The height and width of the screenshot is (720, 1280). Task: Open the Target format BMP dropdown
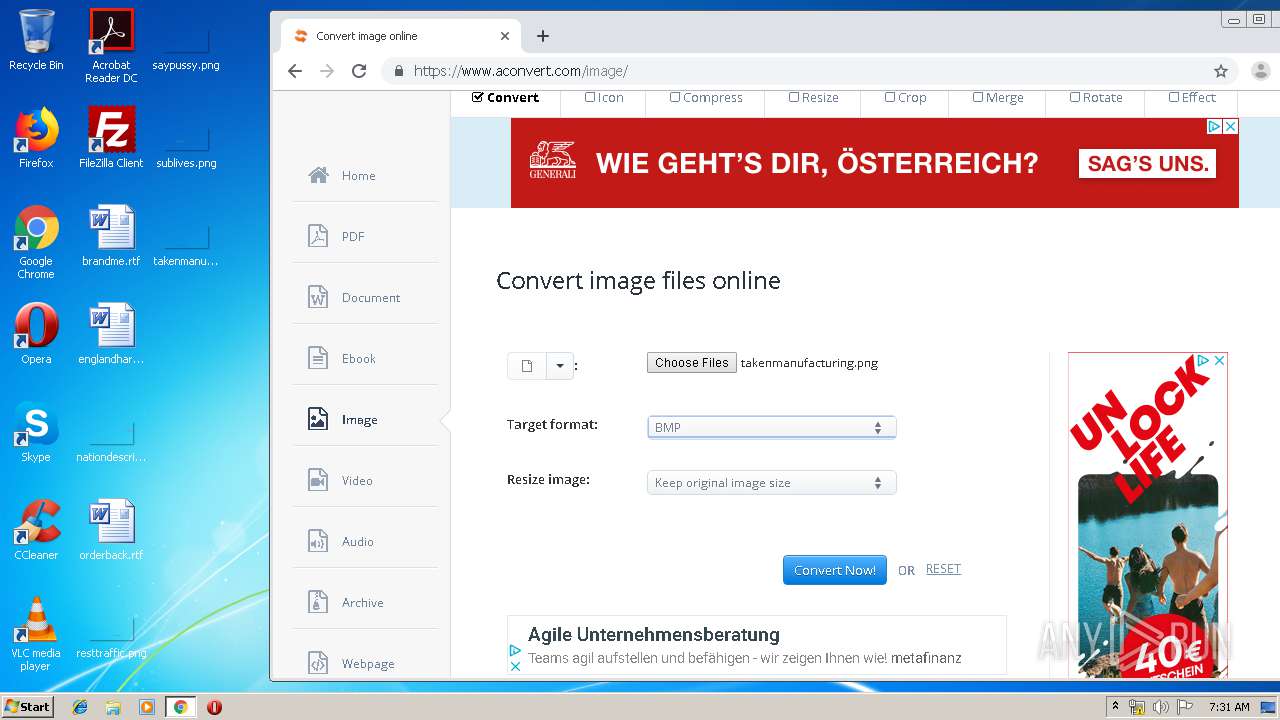tap(772, 427)
